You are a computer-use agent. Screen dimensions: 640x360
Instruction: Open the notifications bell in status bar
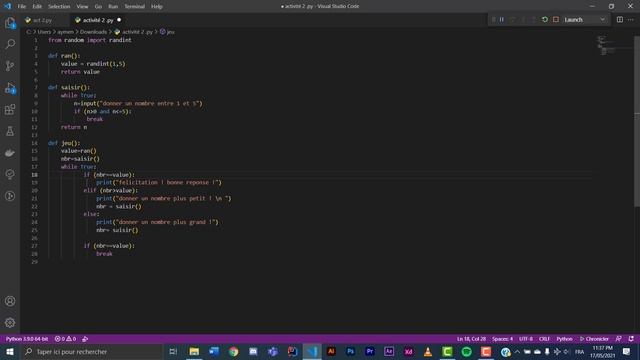click(631, 339)
